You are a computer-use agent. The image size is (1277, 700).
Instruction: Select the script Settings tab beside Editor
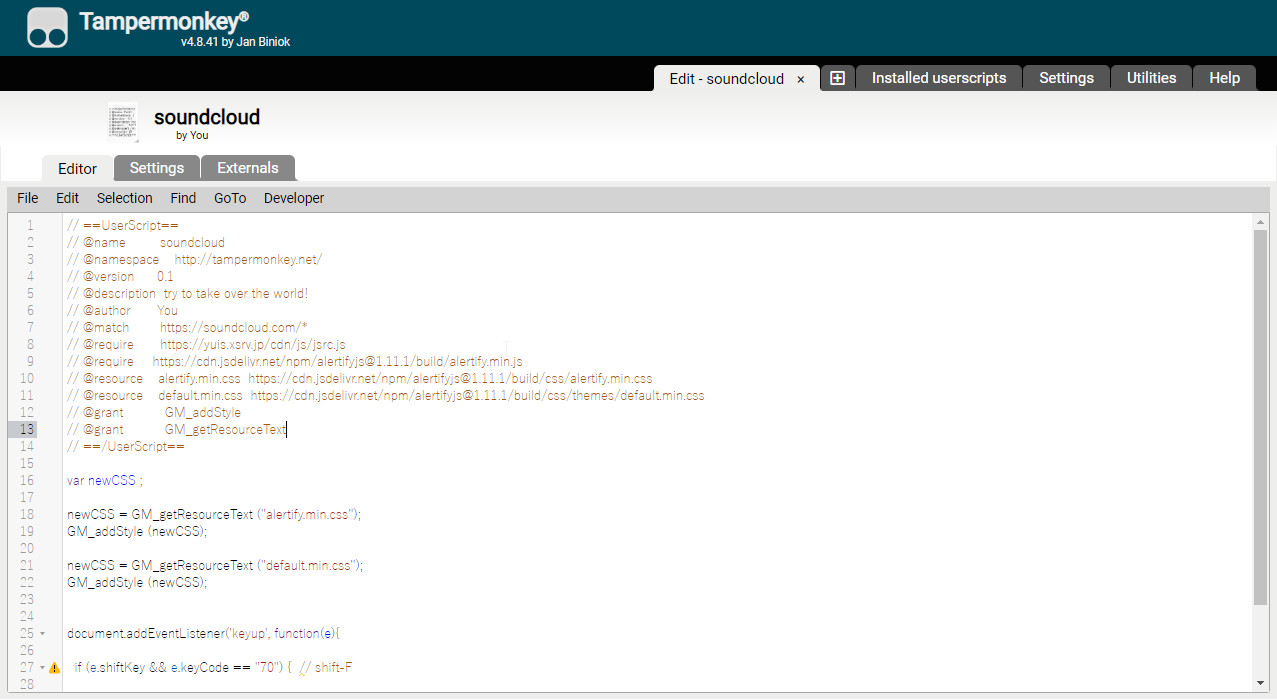[x=157, y=168]
